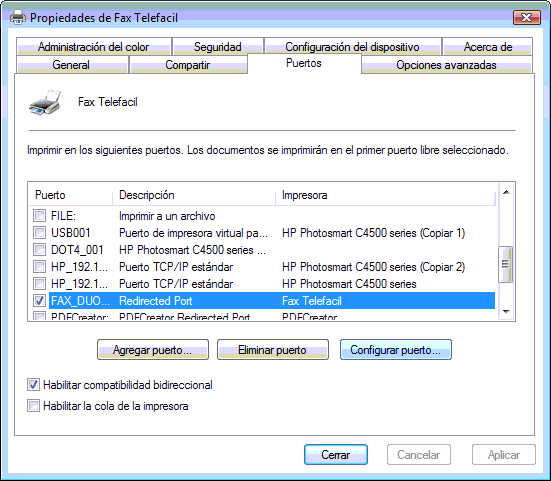
Task: Switch to the General tab
Action: (x=72, y=65)
